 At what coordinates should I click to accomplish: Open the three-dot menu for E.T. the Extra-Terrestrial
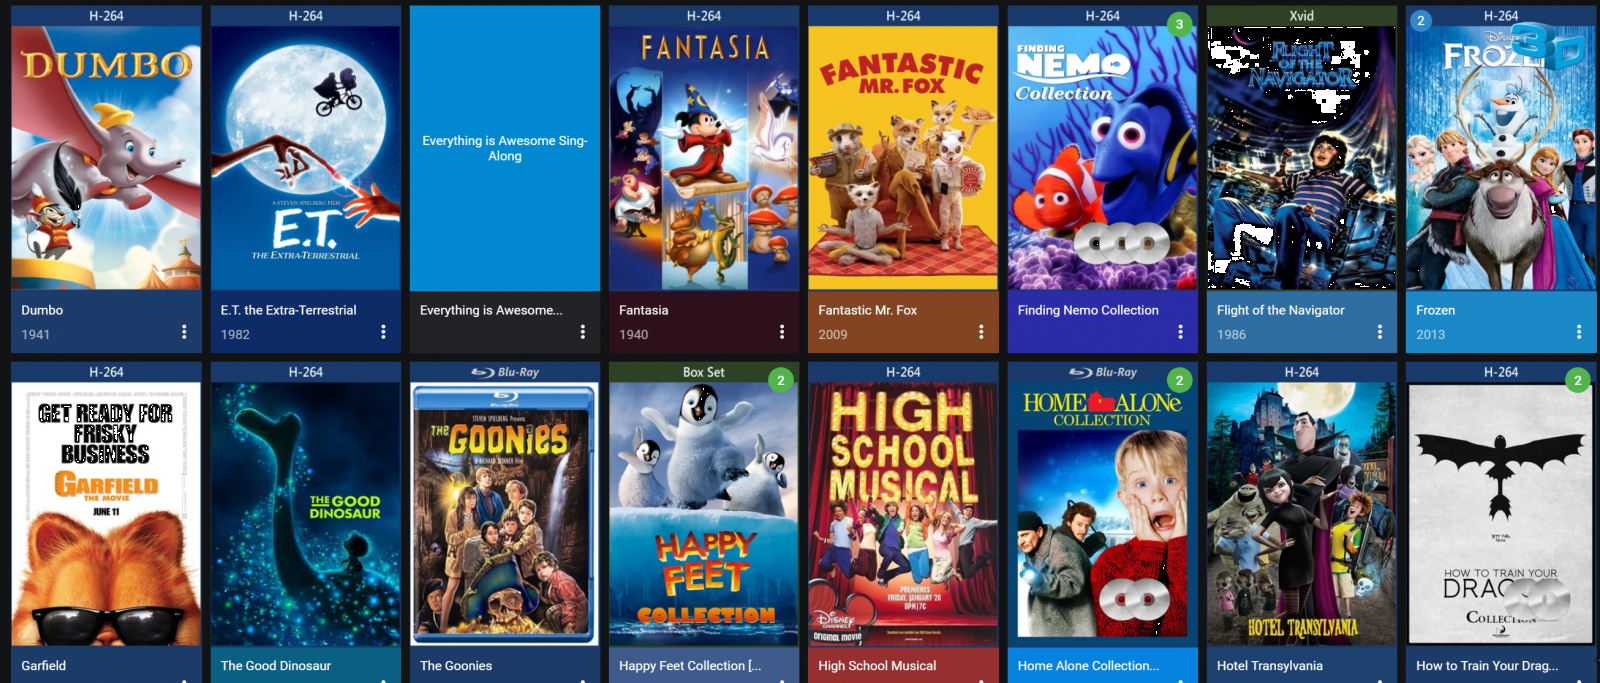coord(383,332)
